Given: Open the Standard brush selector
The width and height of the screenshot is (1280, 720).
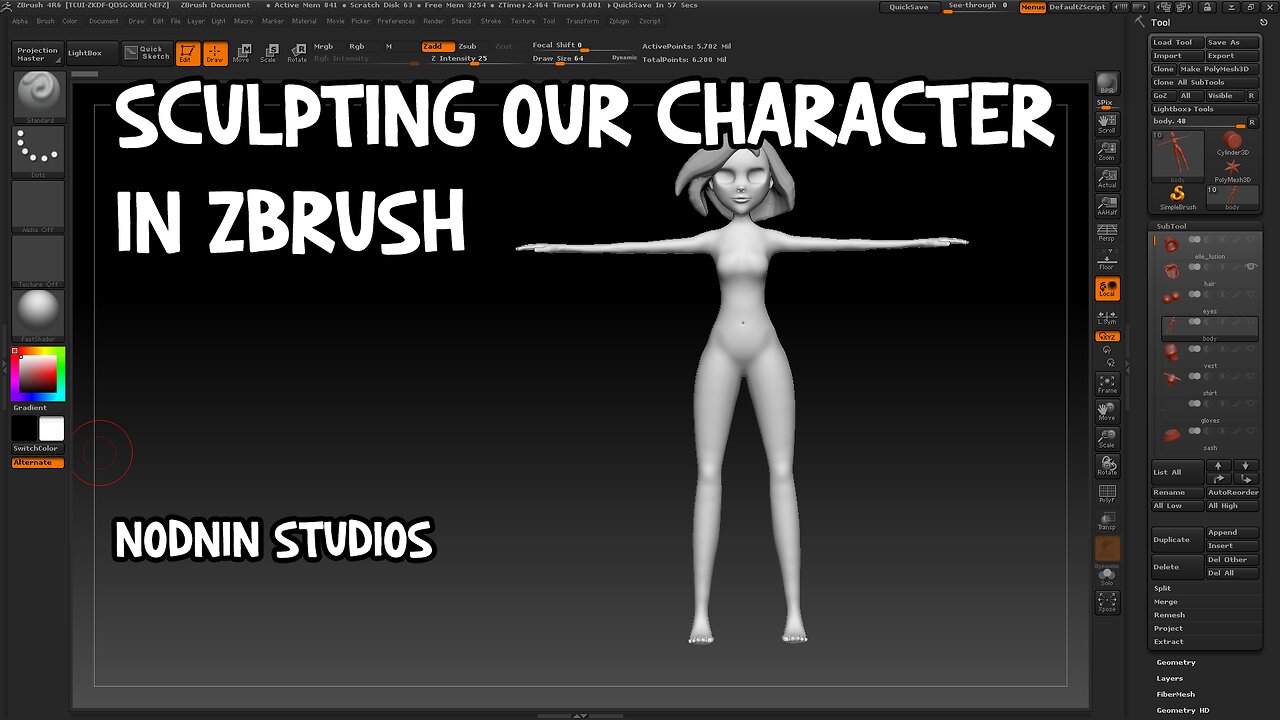Looking at the screenshot, I should point(39,98).
